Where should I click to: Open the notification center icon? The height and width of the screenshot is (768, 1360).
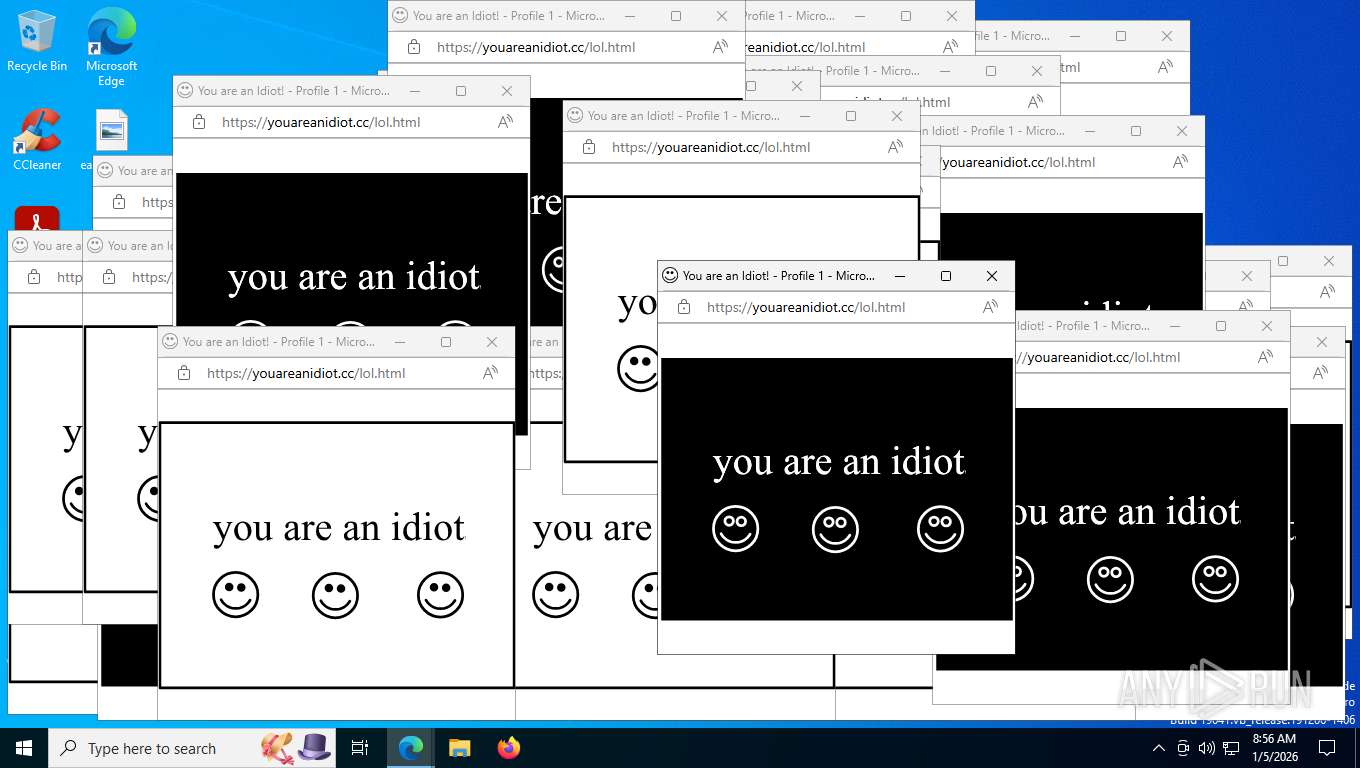[1327, 748]
